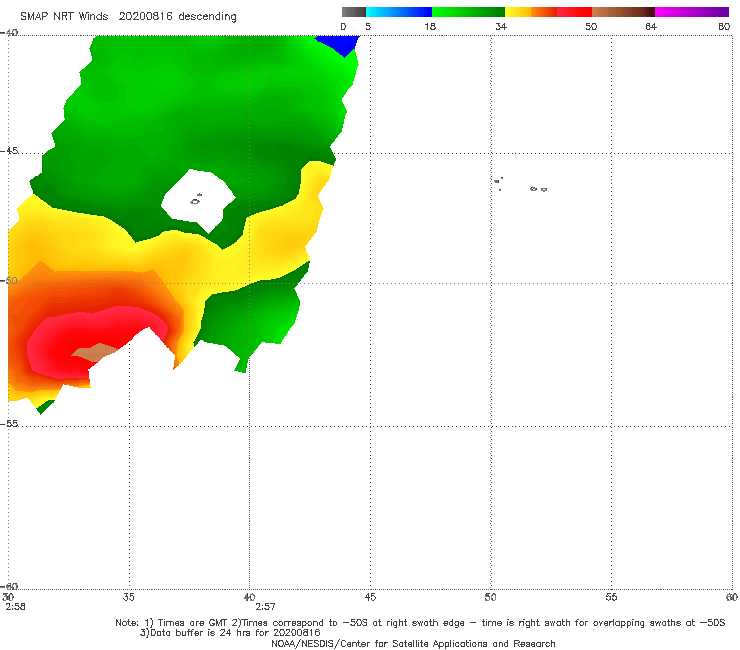Click the 'Note: 1) Times are GMT' line
This screenshot has height=650, width=740.
point(420,623)
